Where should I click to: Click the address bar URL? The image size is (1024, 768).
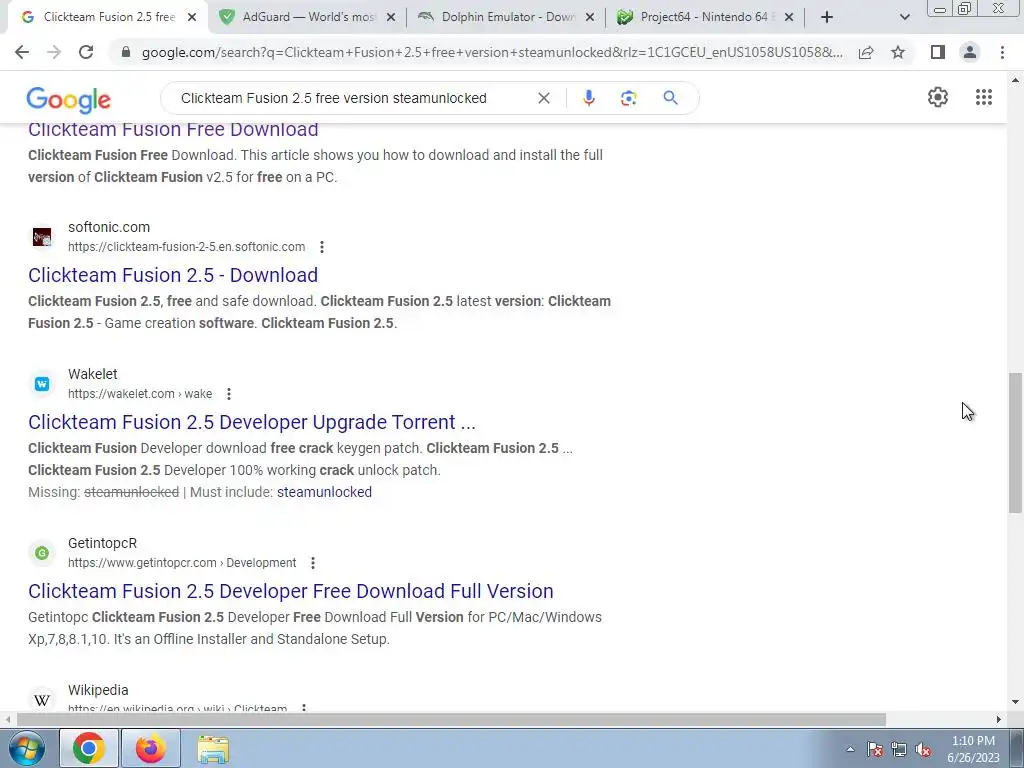pyautogui.click(x=491, y=52)
